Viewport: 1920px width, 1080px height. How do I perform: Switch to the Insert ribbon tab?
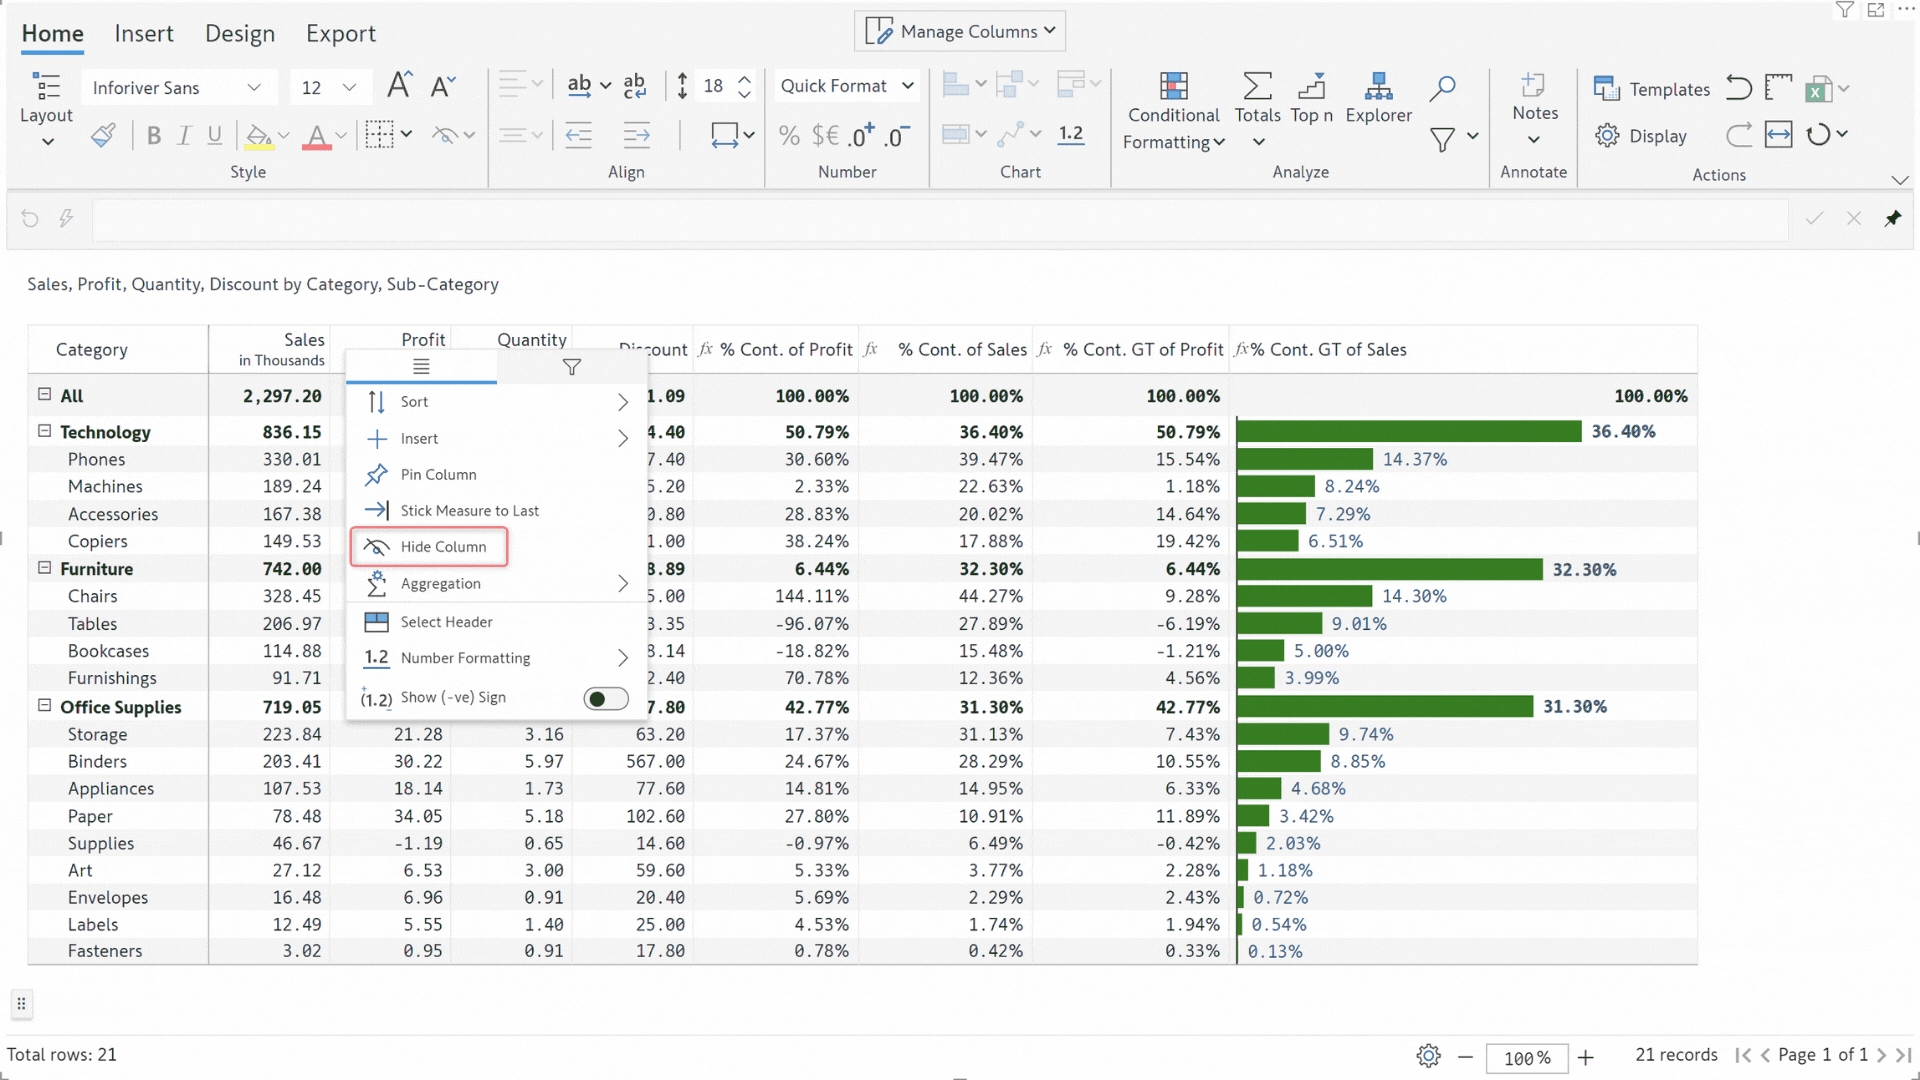(144, 33)
